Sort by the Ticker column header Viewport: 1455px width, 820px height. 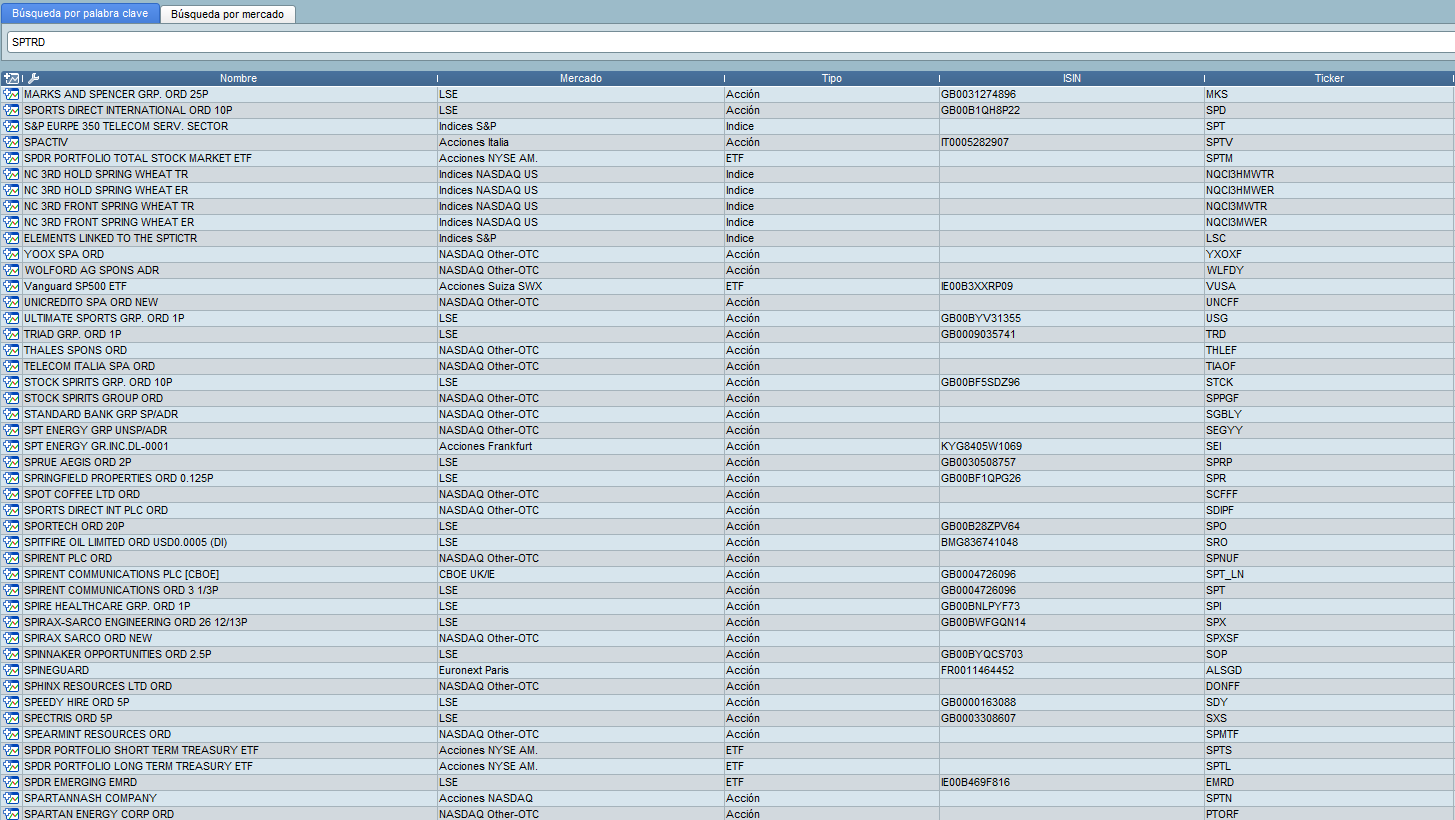tap(1329, 78)
